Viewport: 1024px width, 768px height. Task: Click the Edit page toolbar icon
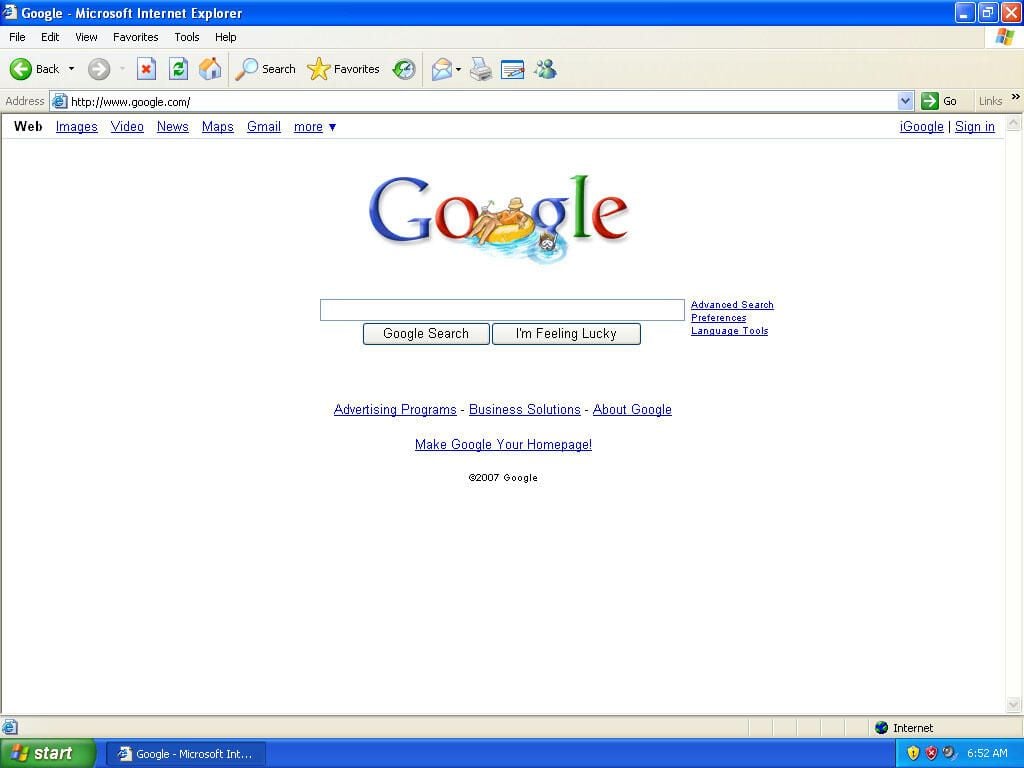513,69
